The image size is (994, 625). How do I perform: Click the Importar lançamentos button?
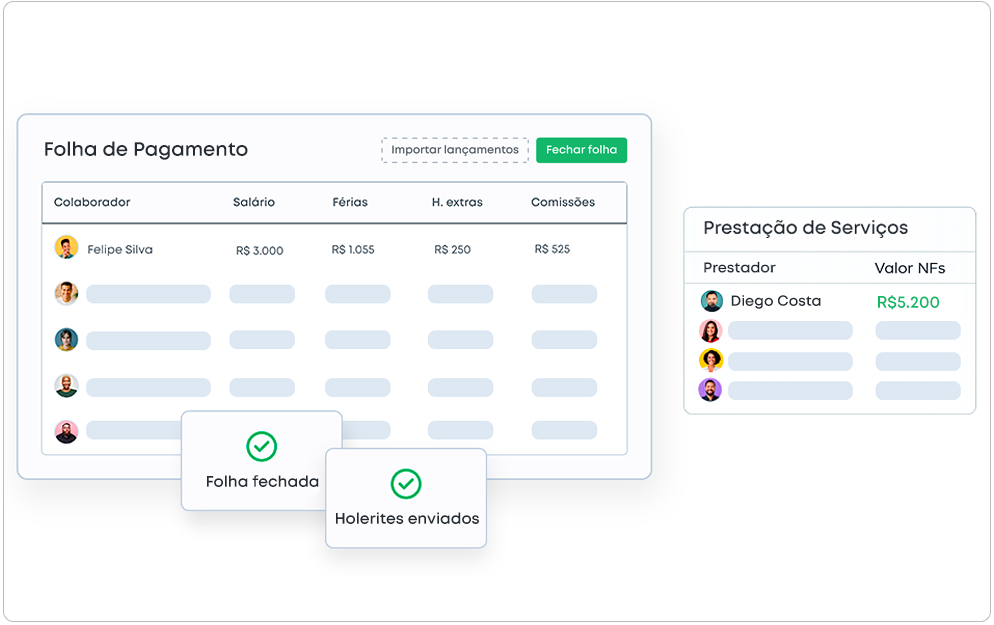pyautogui.click(x=455, y=150)
